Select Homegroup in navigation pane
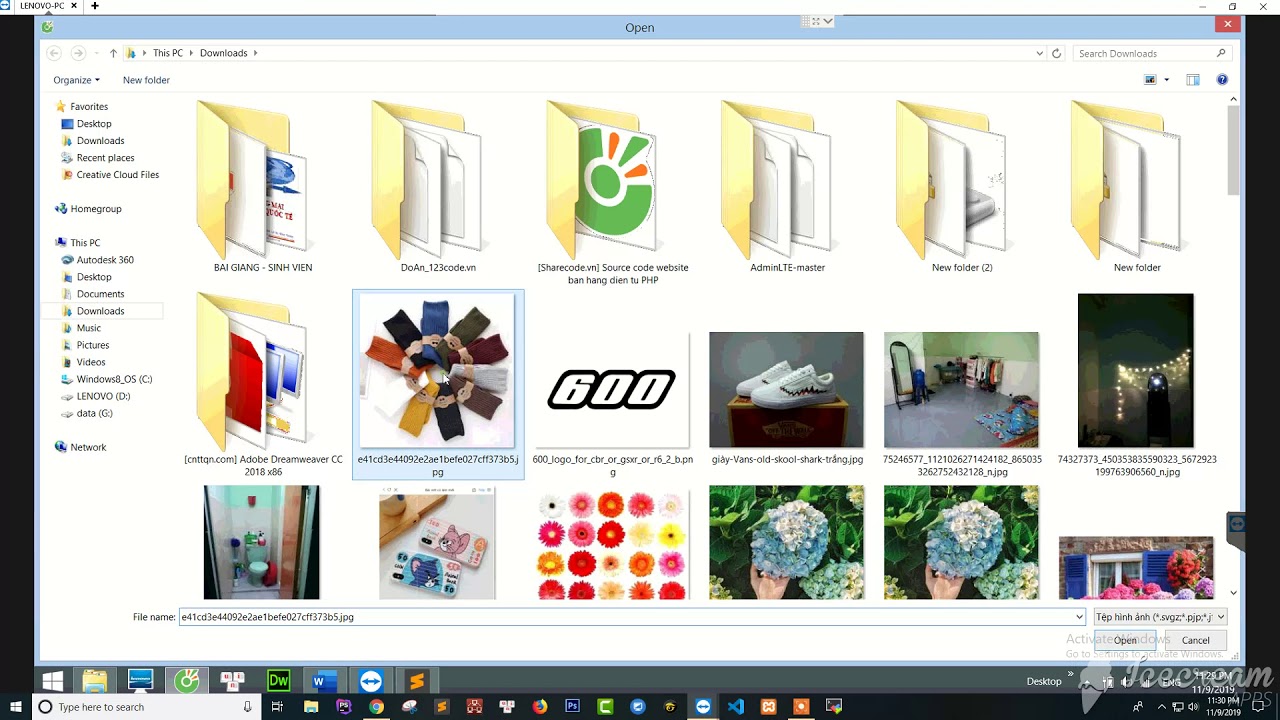This screenshot has height=720, width=1280. pyautogui.click(x=96, y=209)
